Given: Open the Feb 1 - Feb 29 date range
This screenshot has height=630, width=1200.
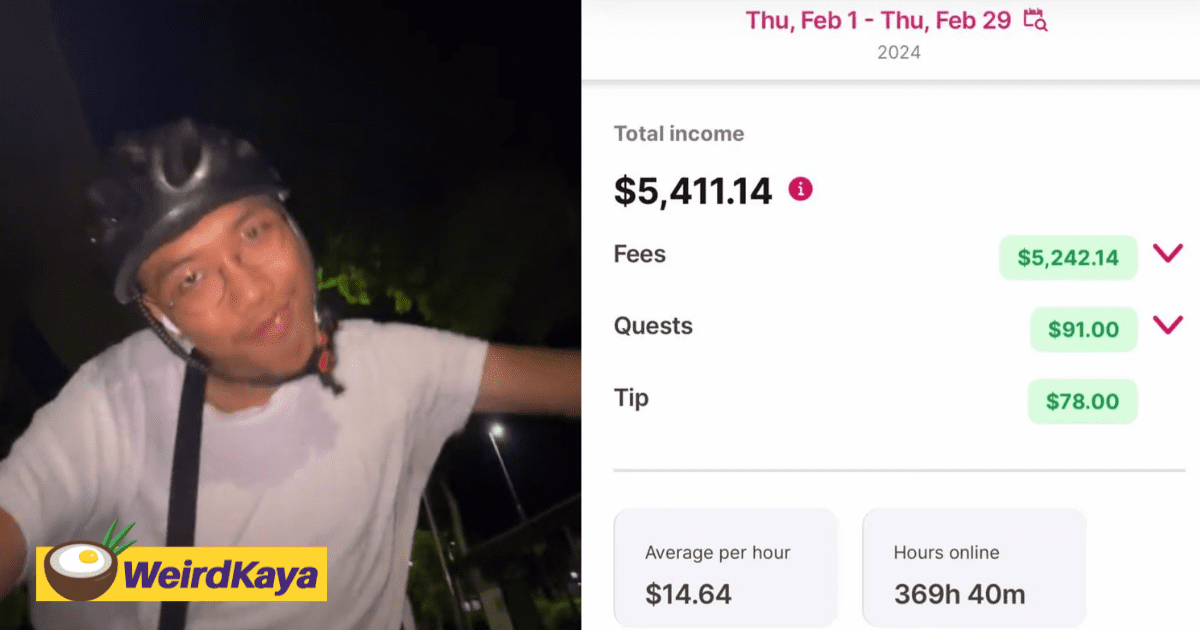Looking at the screenshot, I should pyautogui.click(x=878, y=20).
